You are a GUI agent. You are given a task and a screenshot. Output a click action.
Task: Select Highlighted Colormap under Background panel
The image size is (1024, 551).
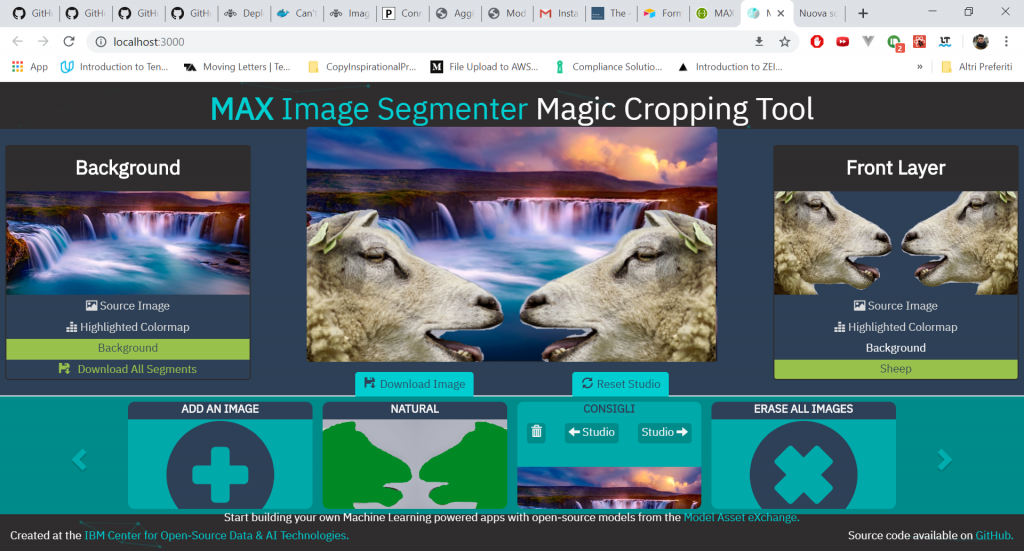click(x=128, y=327)
